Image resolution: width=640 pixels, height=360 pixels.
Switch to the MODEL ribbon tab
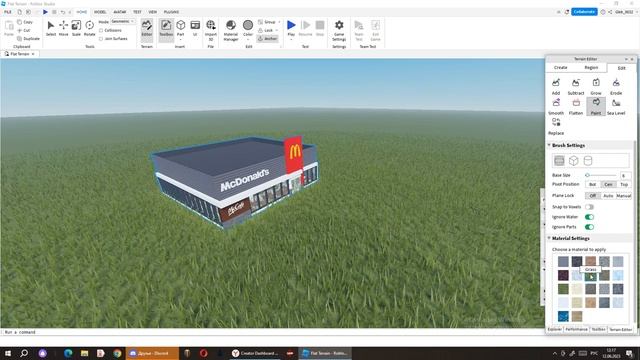point(100,12)
